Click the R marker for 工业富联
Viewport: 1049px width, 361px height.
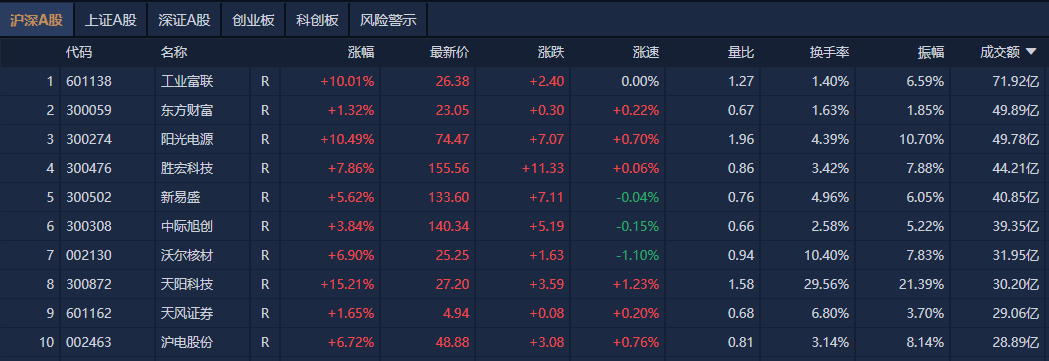tap(265, 82)
